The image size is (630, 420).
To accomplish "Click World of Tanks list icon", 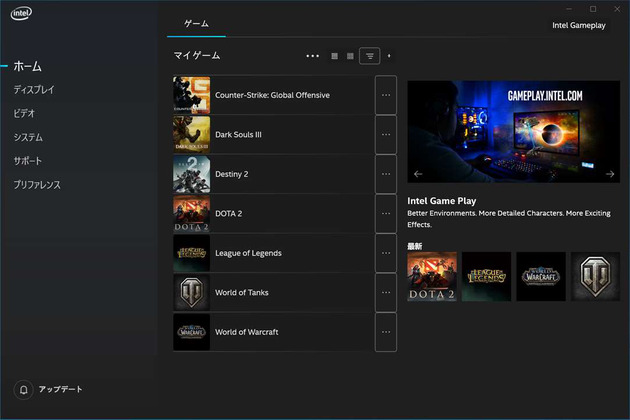I will tap(192, 293).
